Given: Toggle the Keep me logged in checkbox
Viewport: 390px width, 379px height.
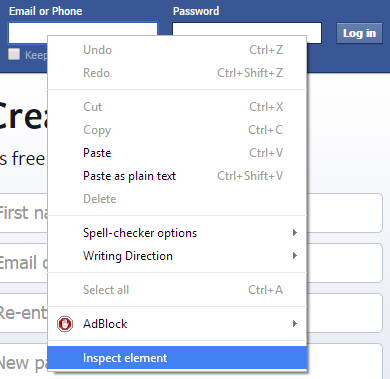Looking at the screenshot, I should coord(14,54).
